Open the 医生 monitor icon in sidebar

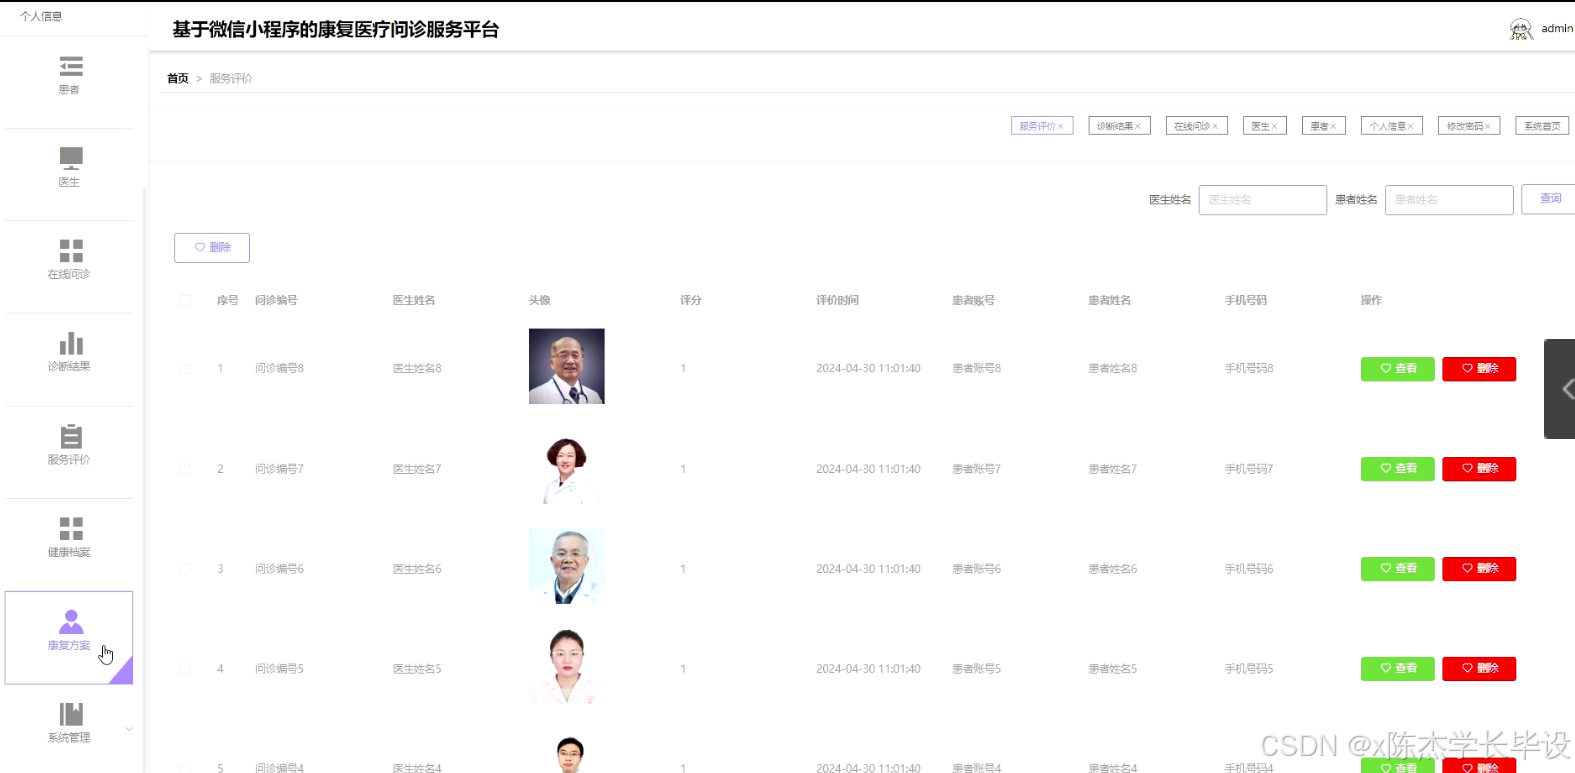tap(71, 159)
